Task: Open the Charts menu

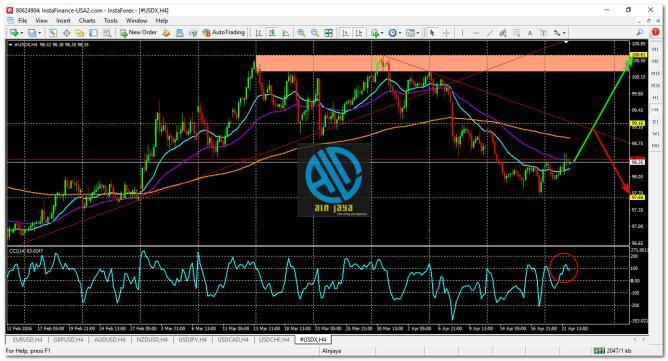Action: coord(87,20)
